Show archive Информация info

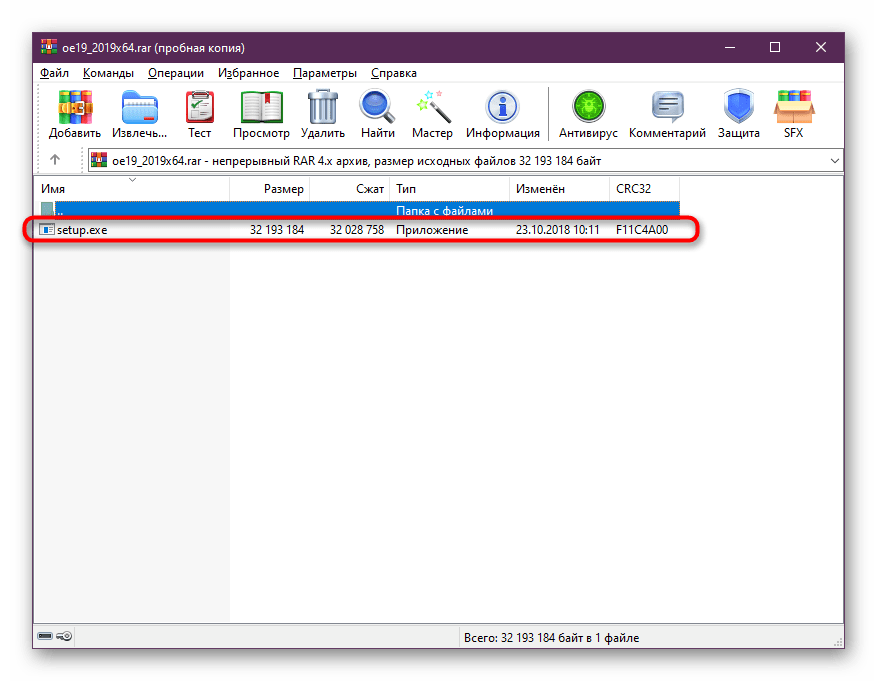(x=502, y=113)
